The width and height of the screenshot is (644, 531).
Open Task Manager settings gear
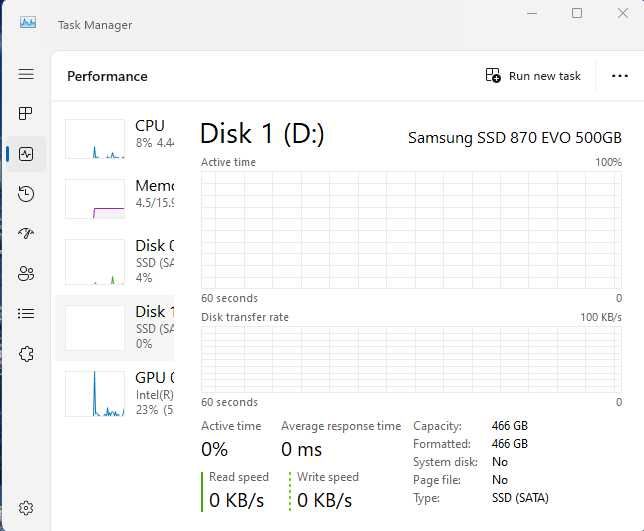pyautogui.click(x=26, y=508)
